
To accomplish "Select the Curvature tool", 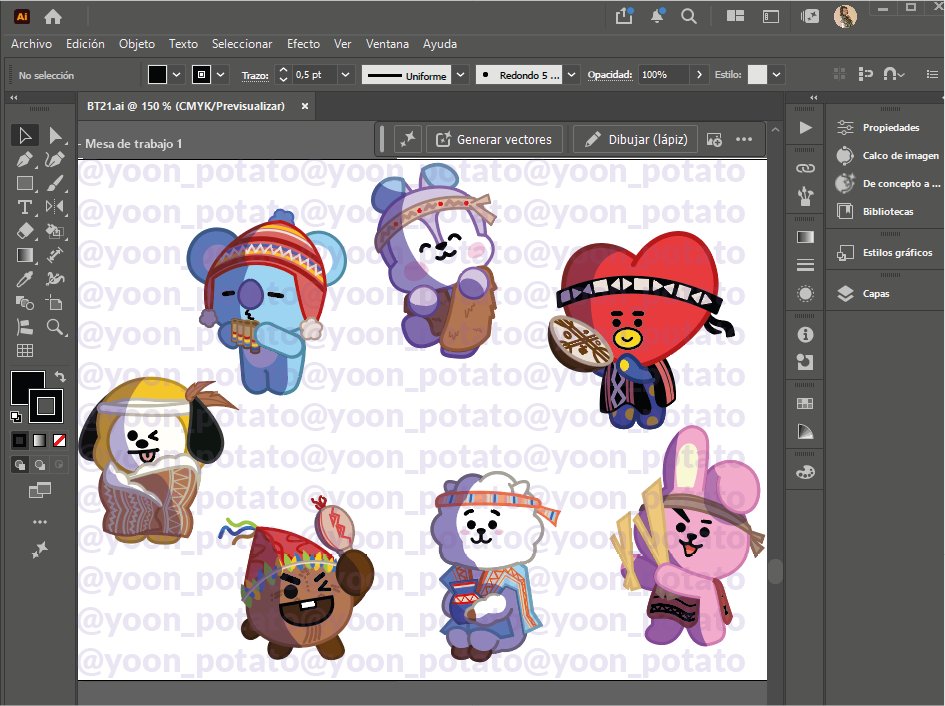I will pos(55,159).
